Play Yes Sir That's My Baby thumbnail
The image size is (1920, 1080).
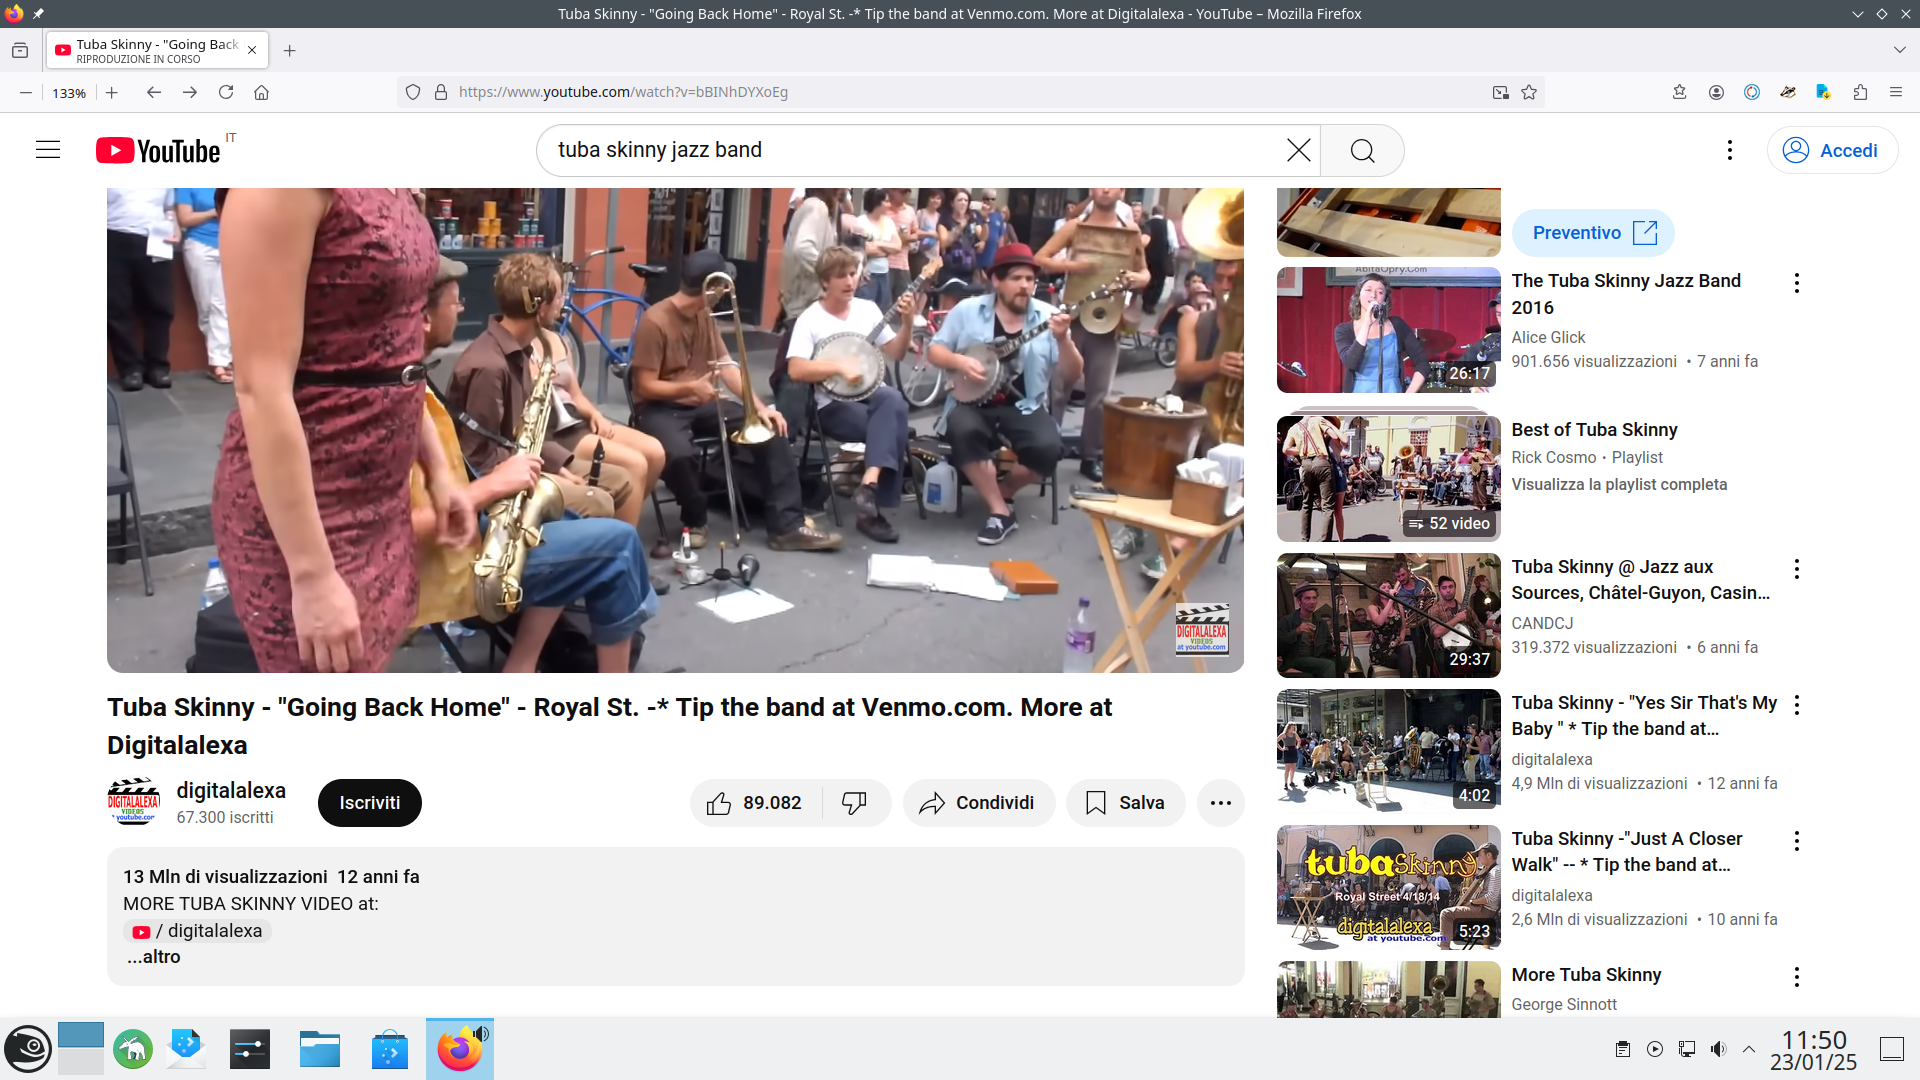tap(1388, 751)
